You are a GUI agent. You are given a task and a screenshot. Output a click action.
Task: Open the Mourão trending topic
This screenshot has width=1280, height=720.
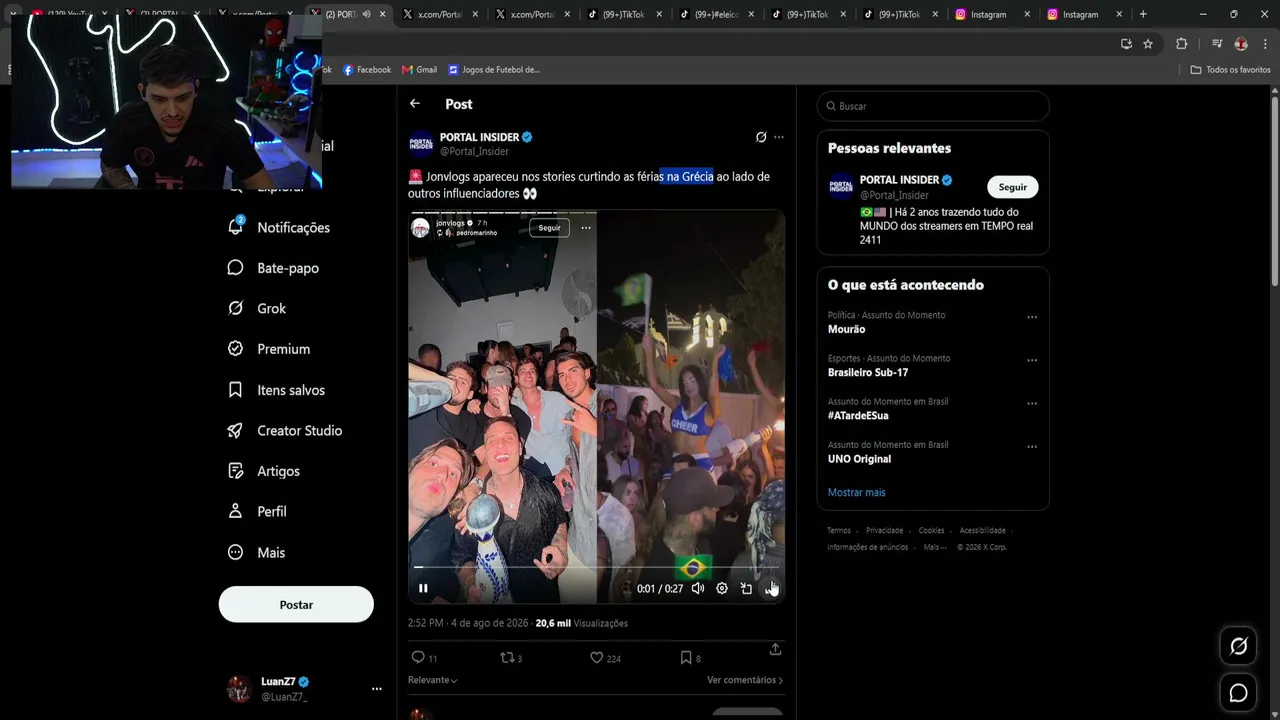pyautogui.click(x=847, y=329)
